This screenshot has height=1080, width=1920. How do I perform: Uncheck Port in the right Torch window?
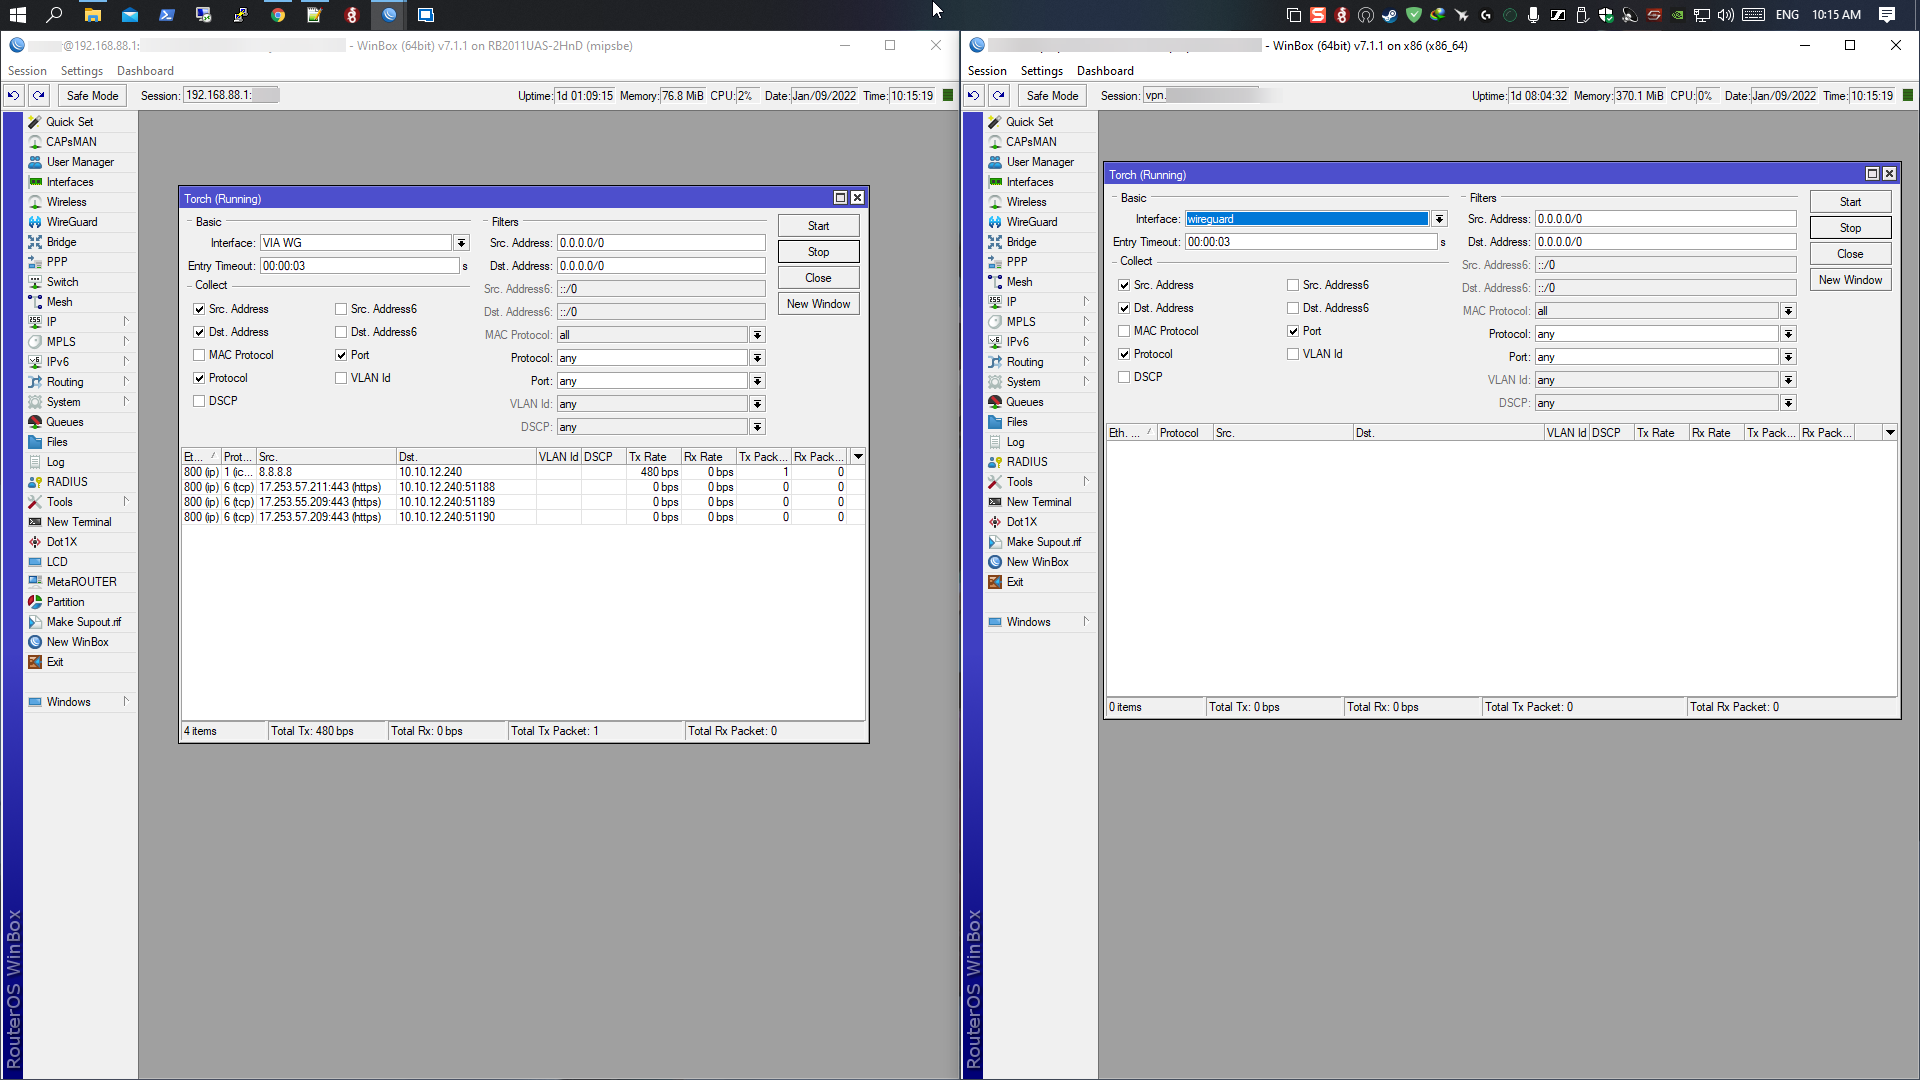click(1293, 331)
